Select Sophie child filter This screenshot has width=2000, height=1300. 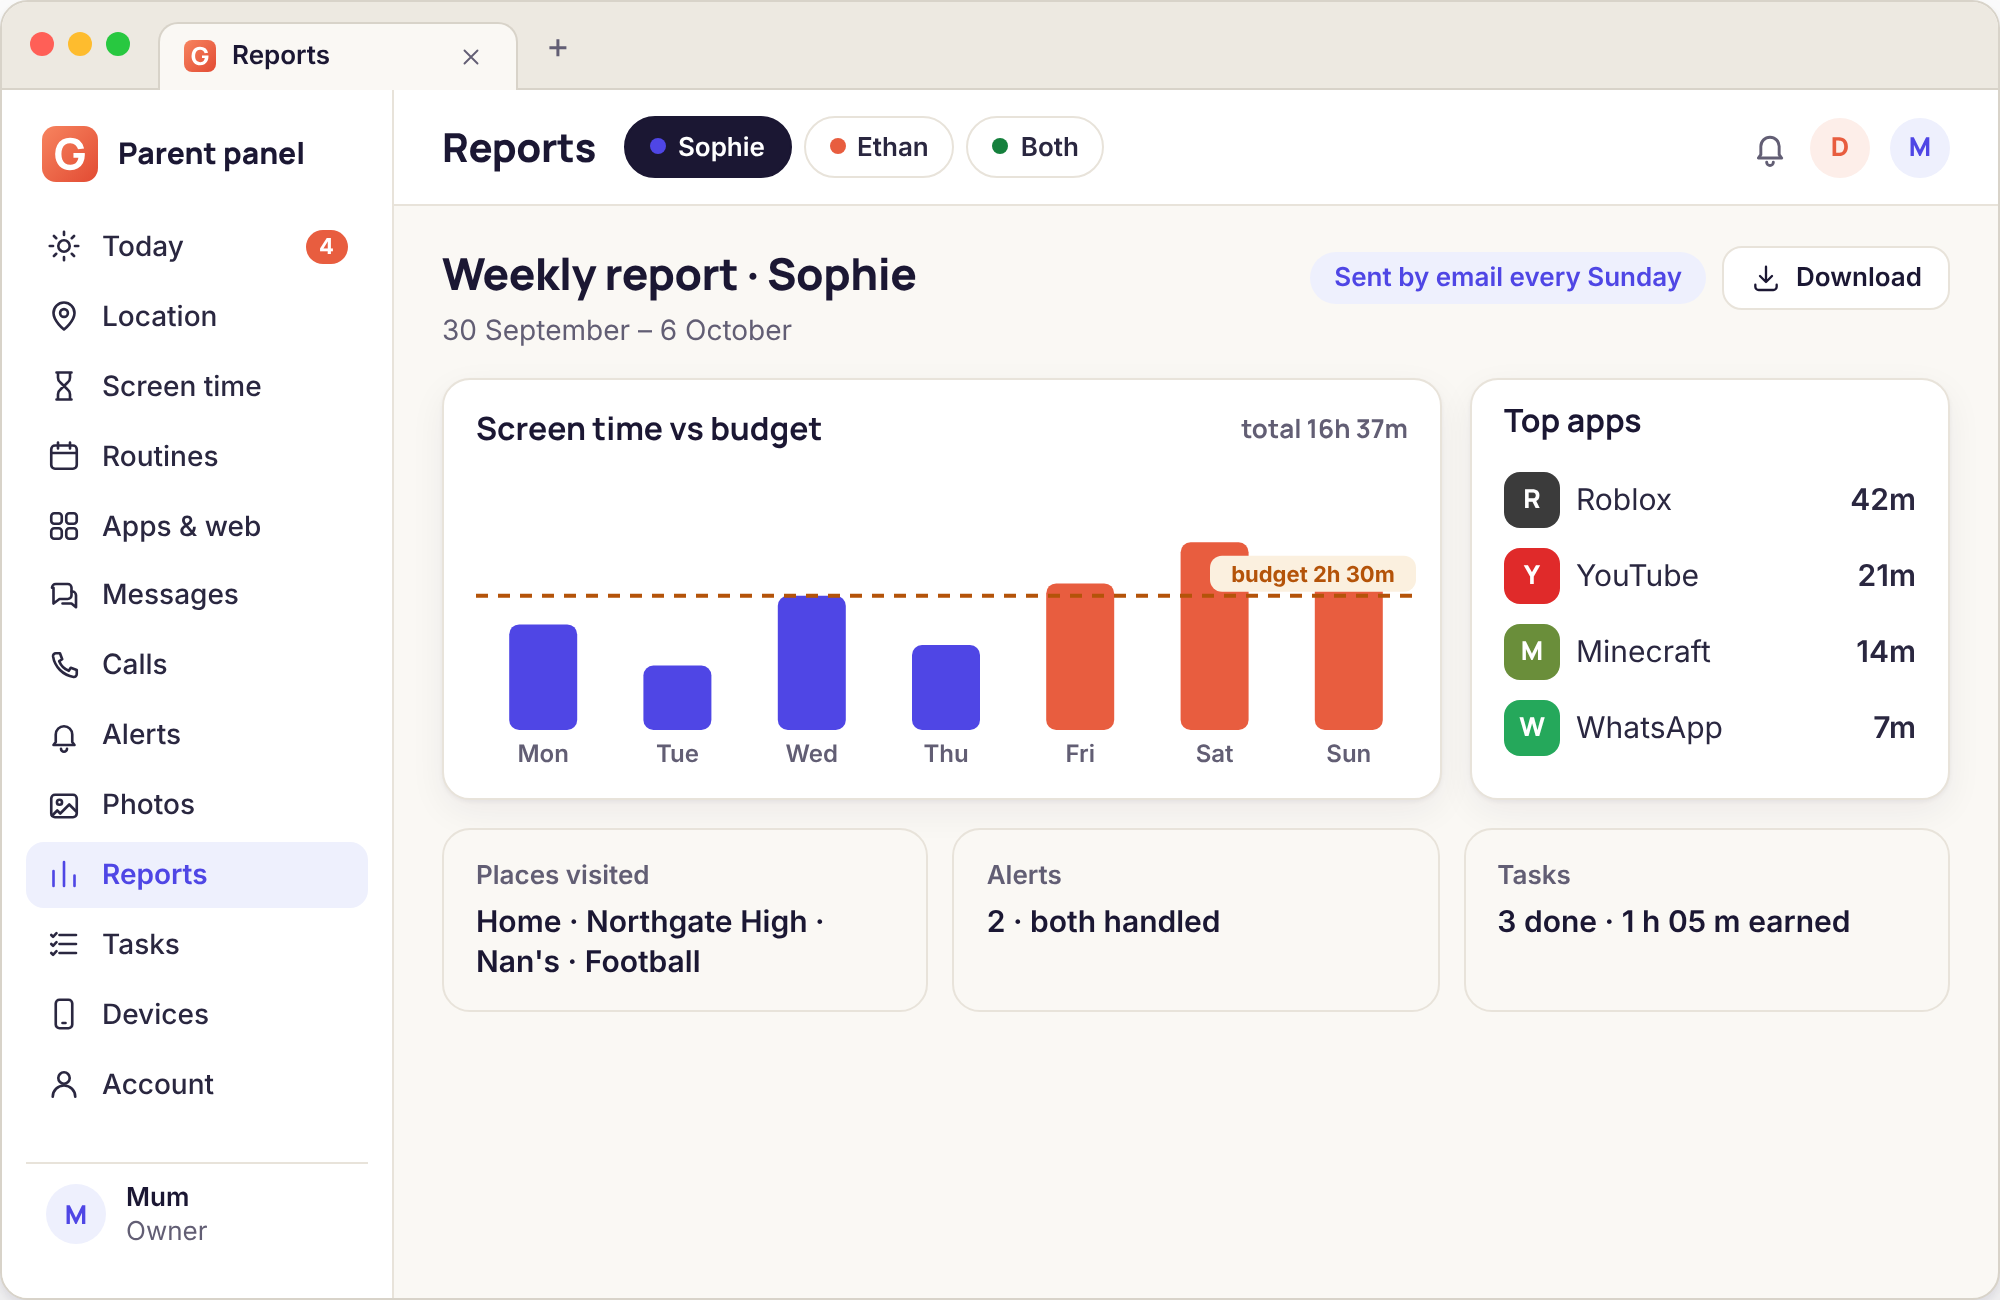[708, 147]
